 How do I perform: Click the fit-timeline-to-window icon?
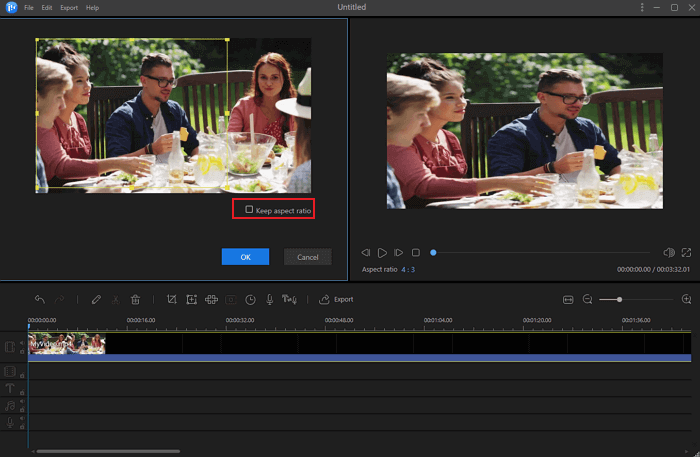click(568, 299)
